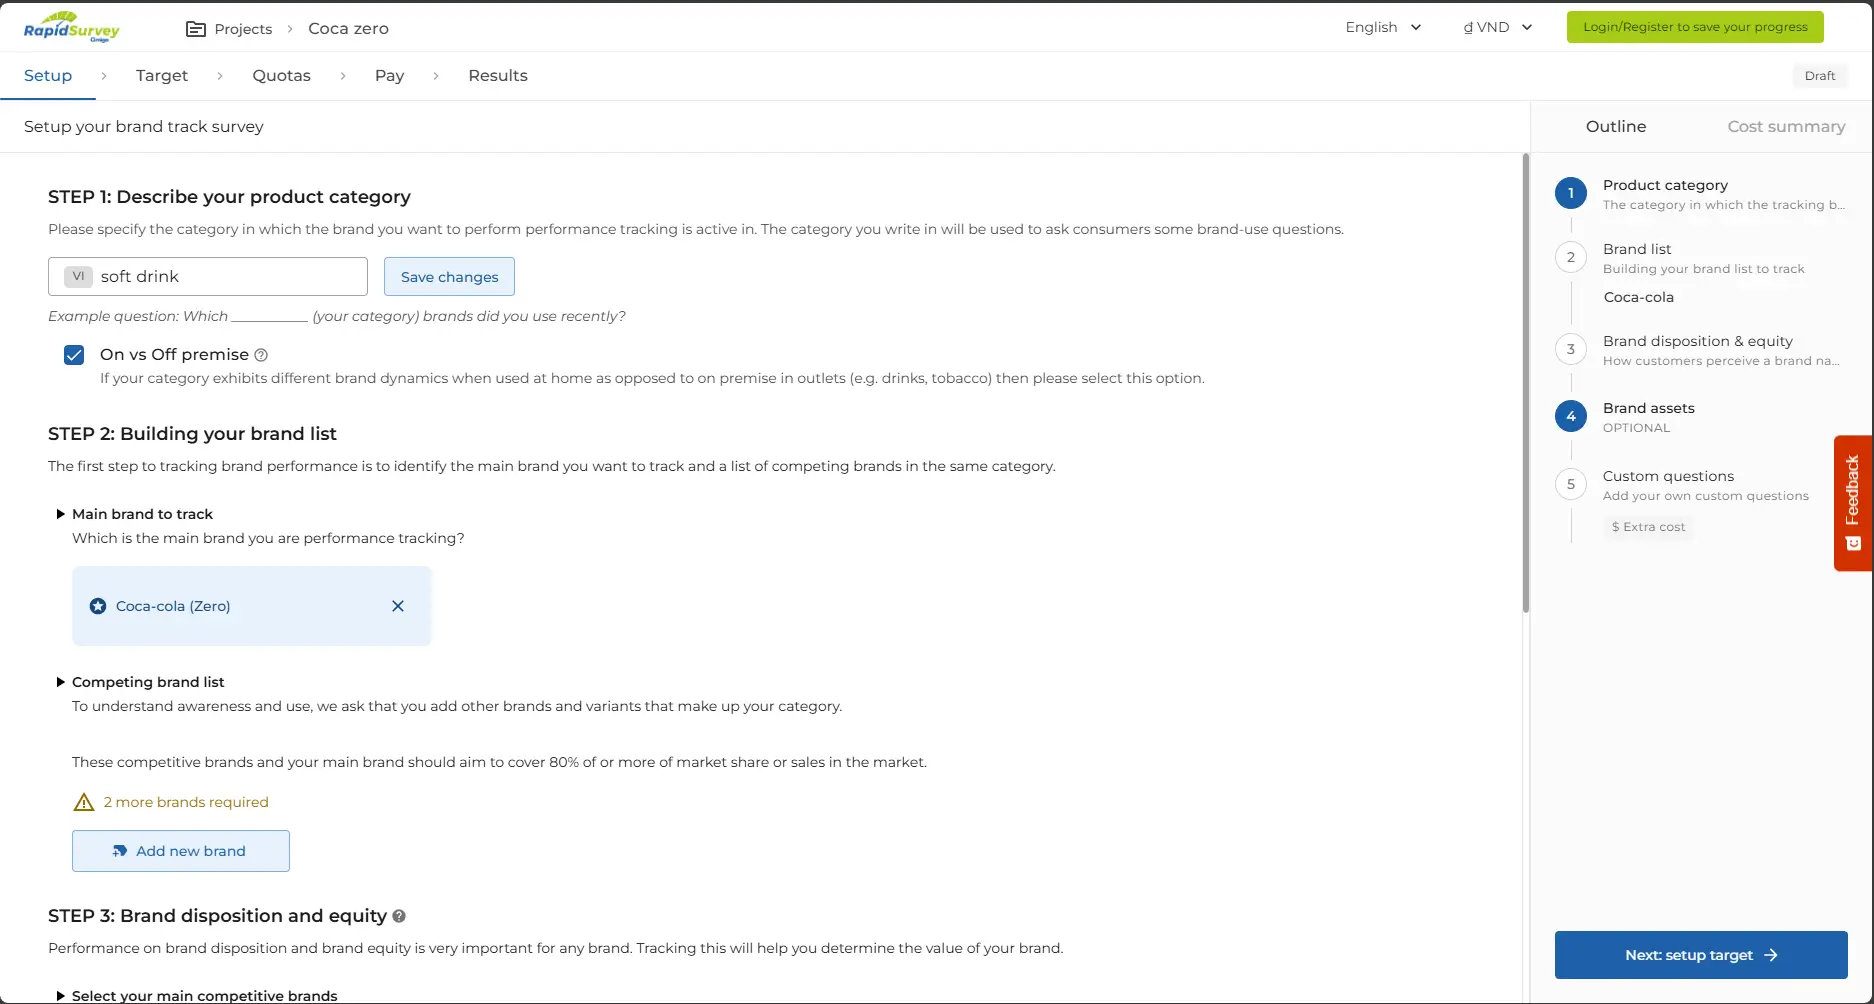Click the warning icon for required brands
This screenshot has width=1874, height=1004.
pyautogui.click(x=84, y=802)
